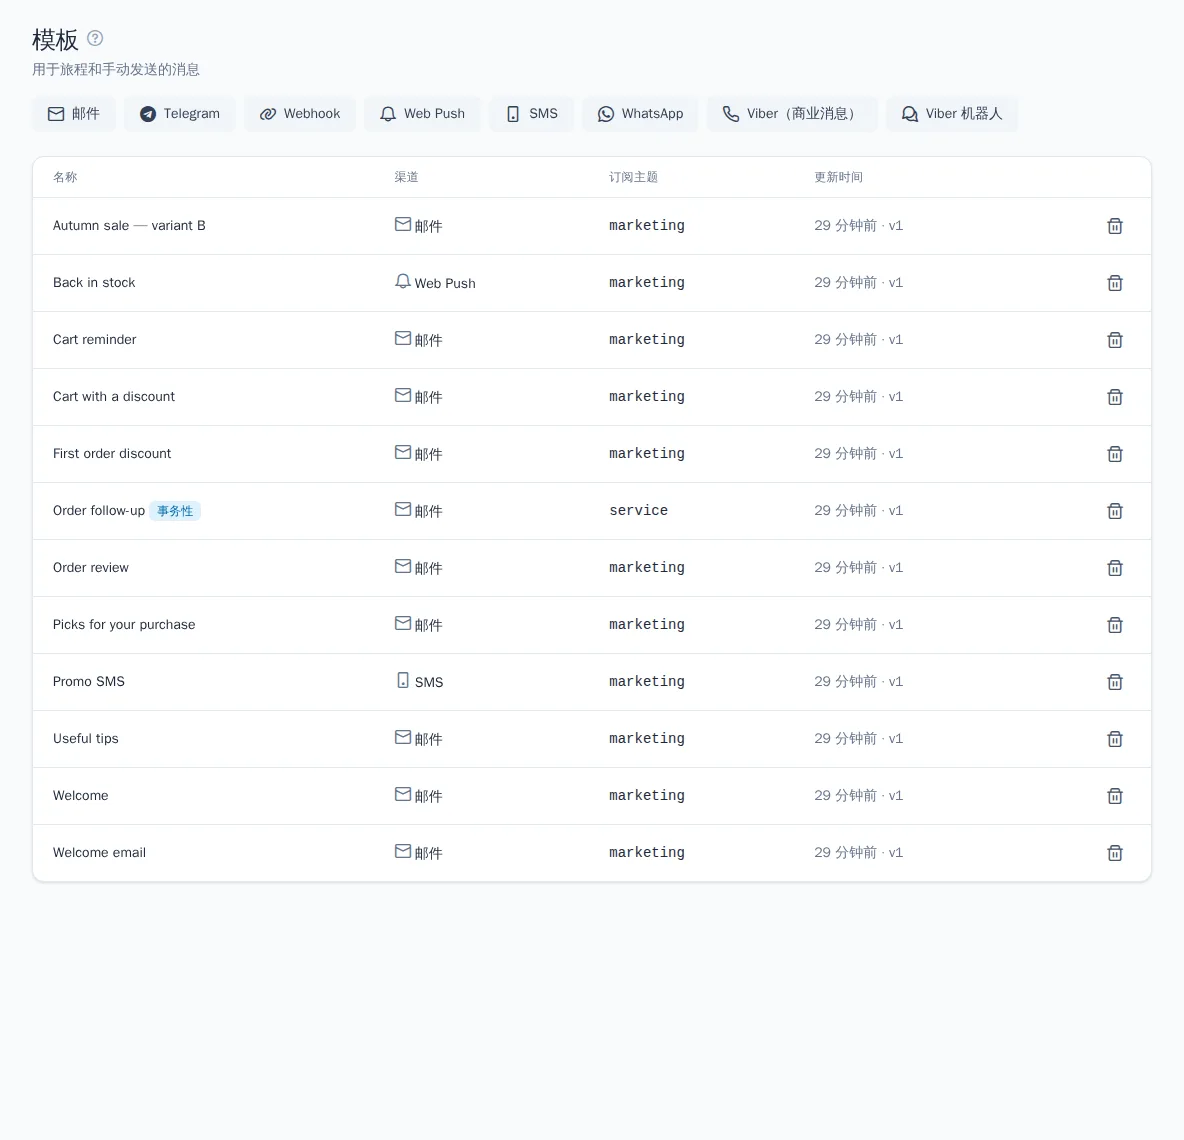Image resolution: width=1184 pixels, height=1140 pixels.
Task: Open the Cart reminder template
Action: (x=94, y=340)
